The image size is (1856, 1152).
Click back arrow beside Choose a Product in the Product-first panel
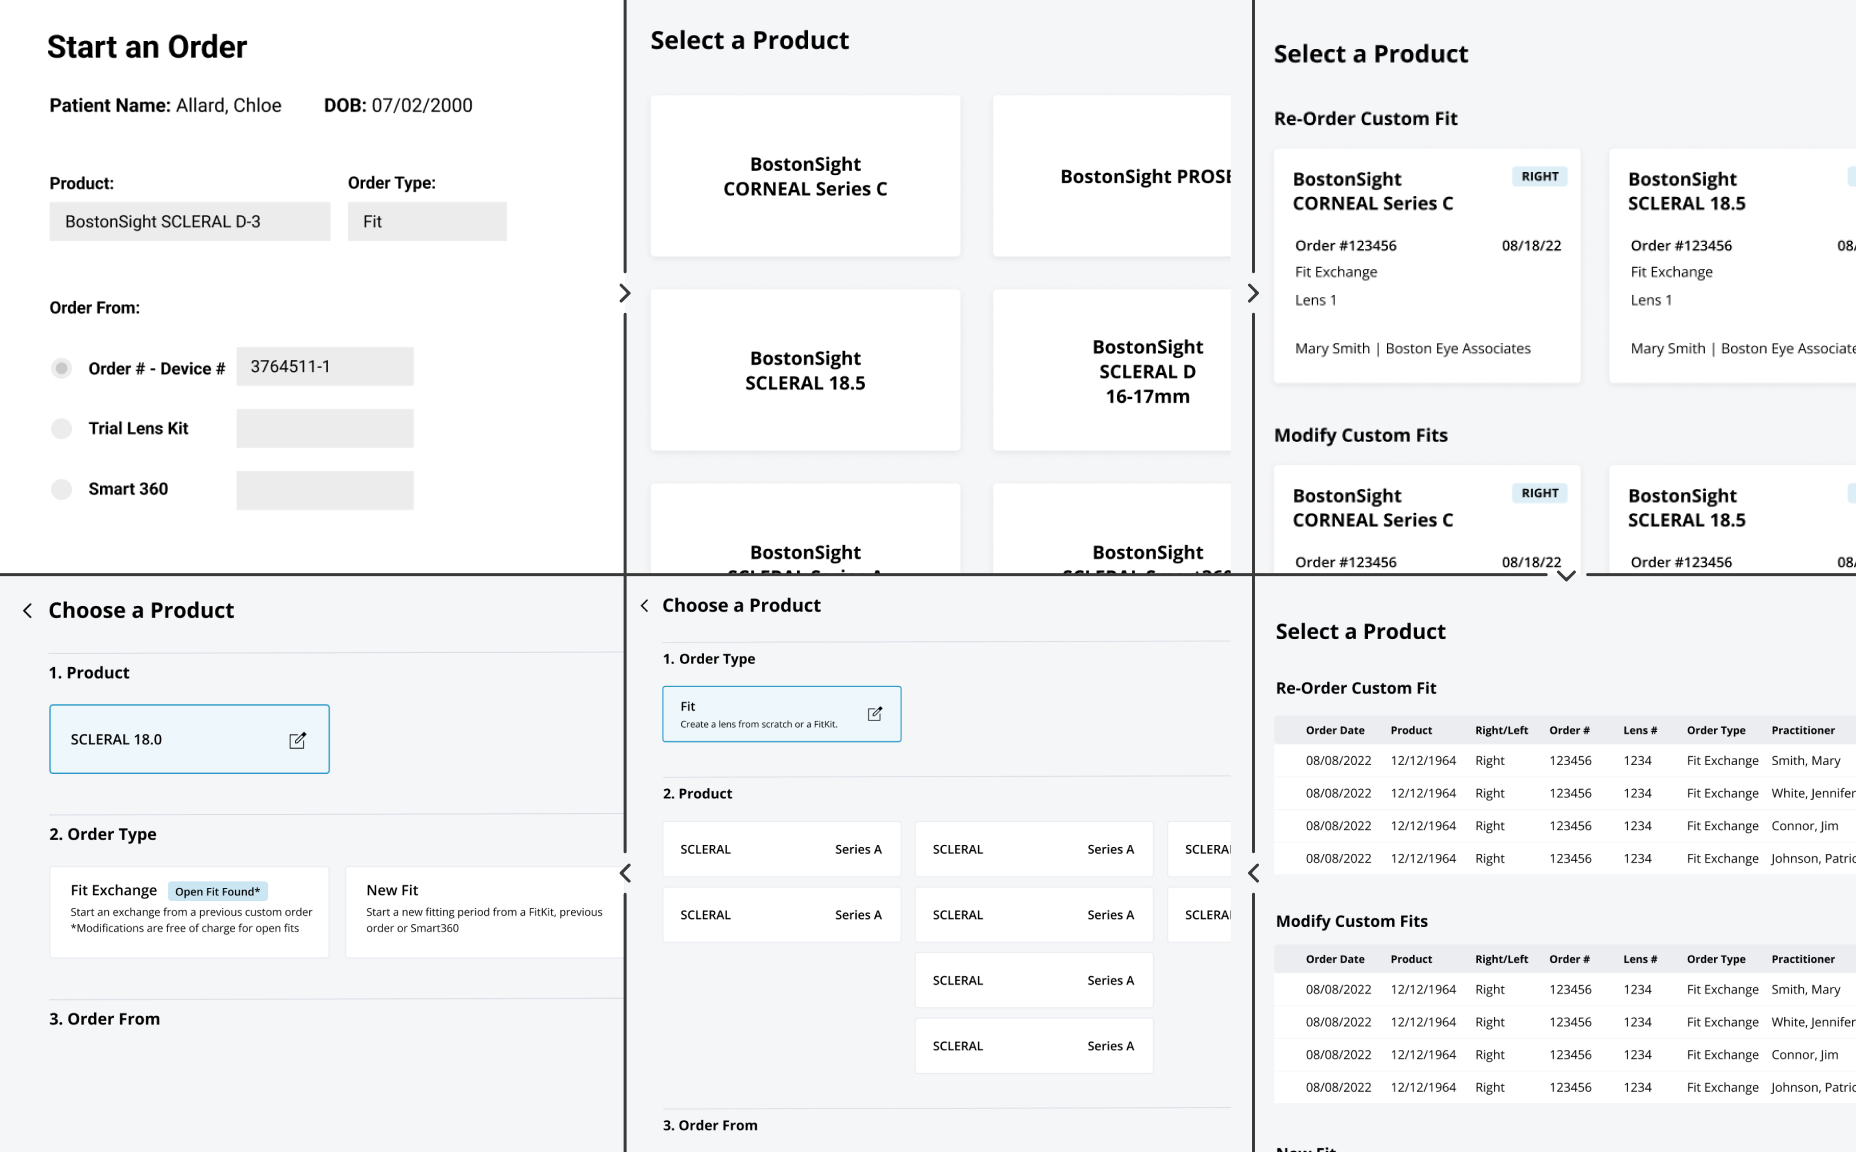tap(28, 611)
